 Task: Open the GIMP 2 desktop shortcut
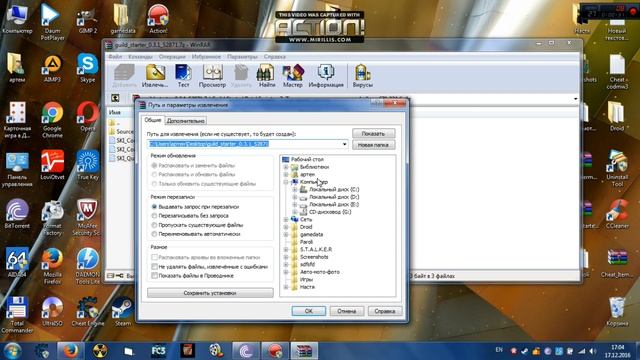87,20
